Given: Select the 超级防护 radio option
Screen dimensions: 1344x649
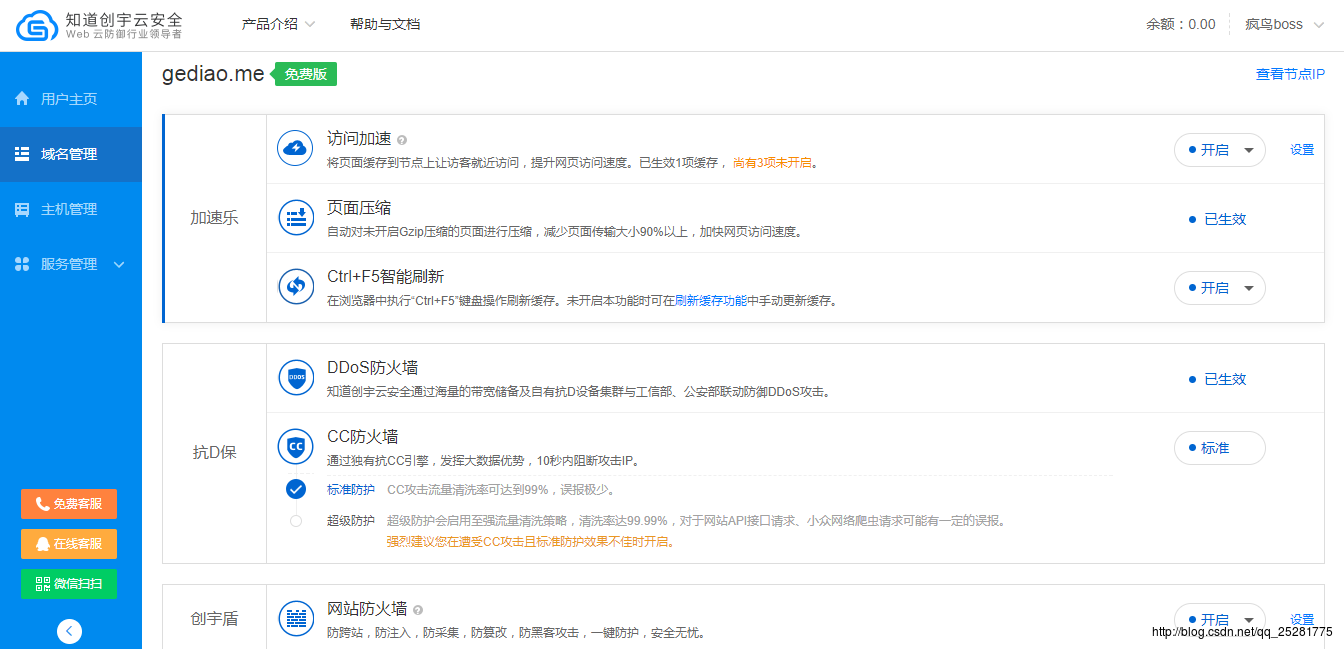Looking at the screenshot, I should pos(295,521).
